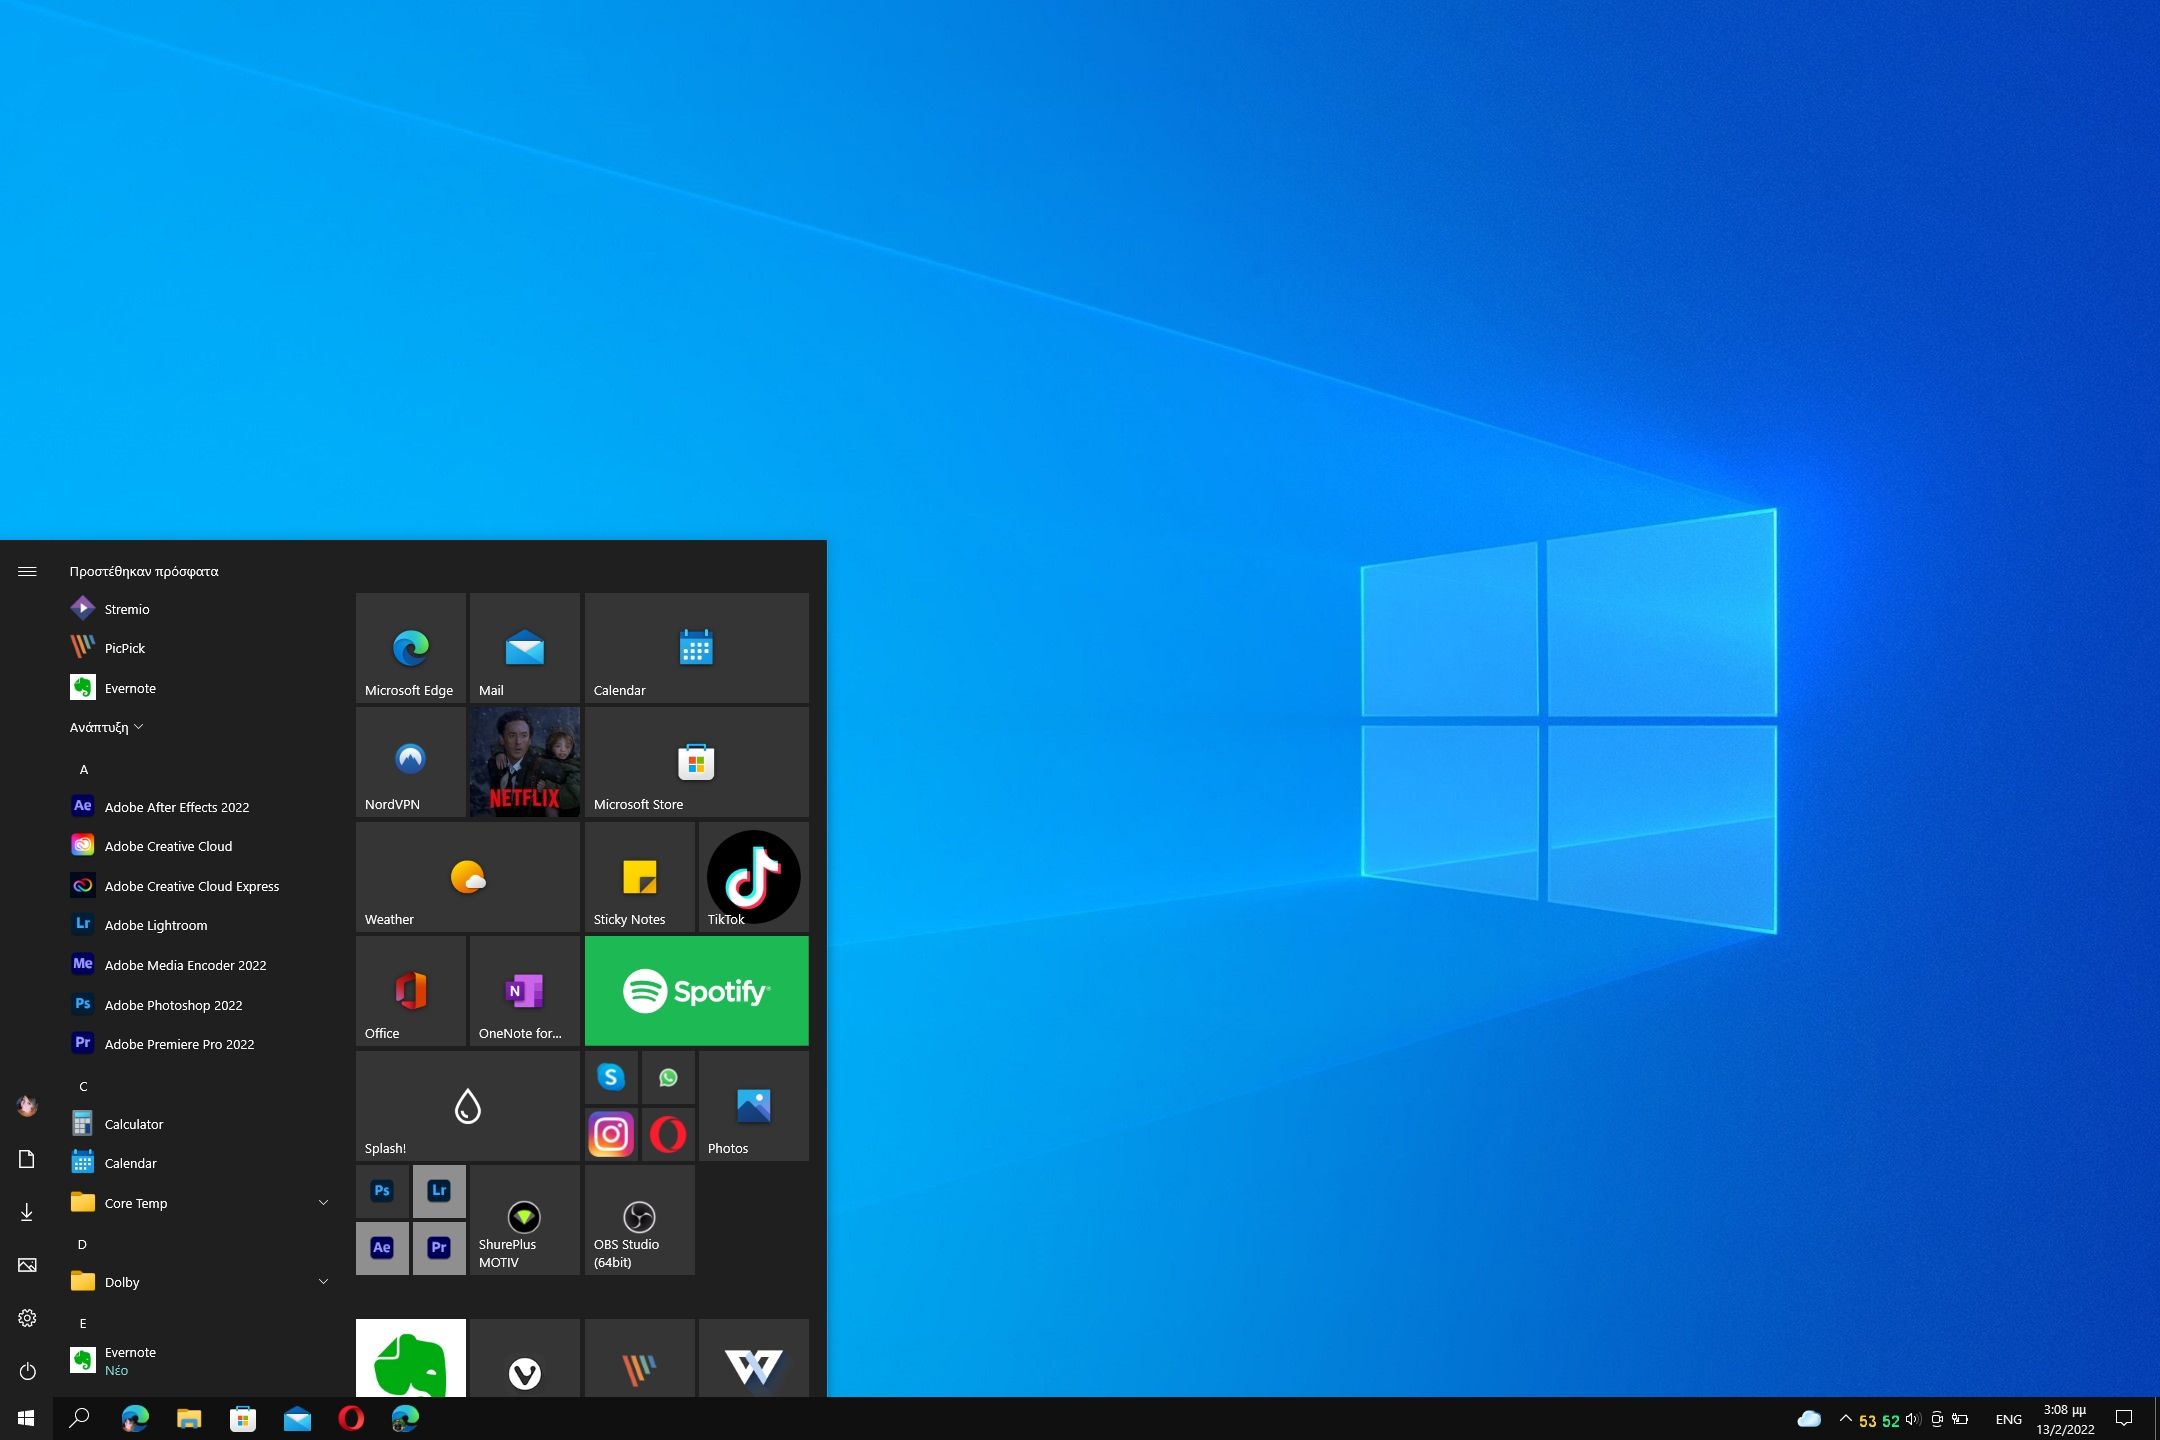
Task: Open Settings from the Start menu sidebar
Action: pyautogui.click(x=27, y=1318)
